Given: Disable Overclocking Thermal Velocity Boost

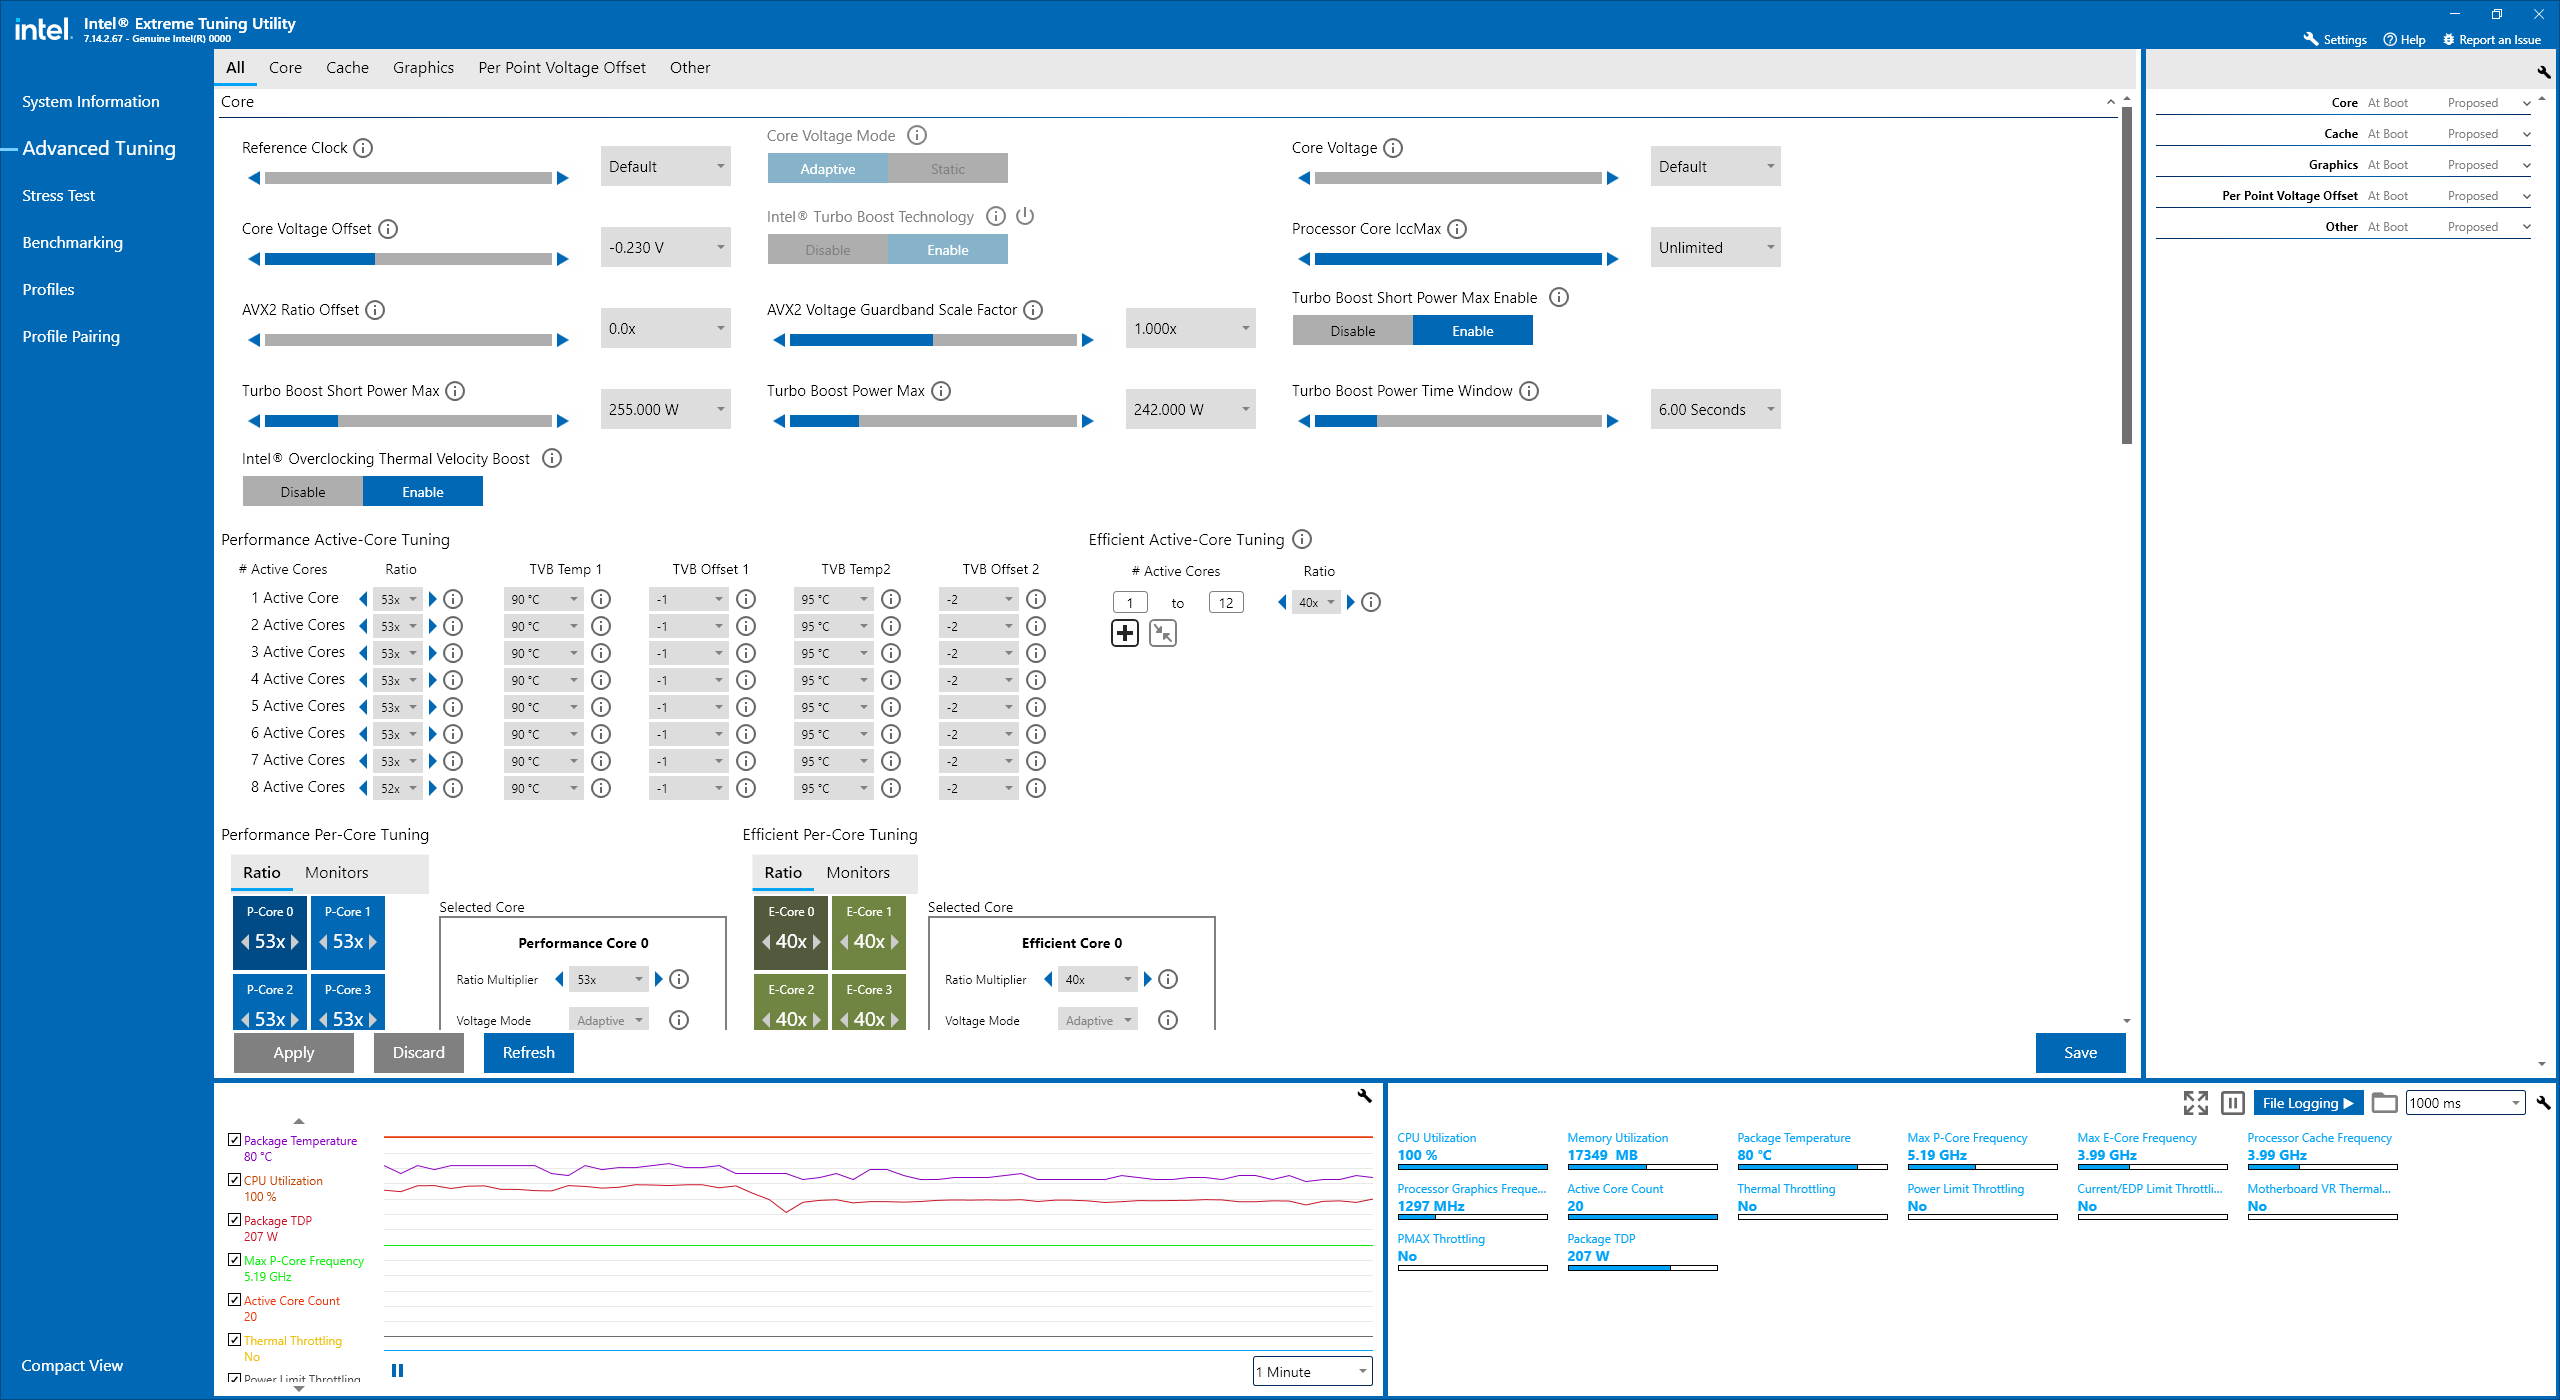Looking at the screenshot, I should click(303, 492).
